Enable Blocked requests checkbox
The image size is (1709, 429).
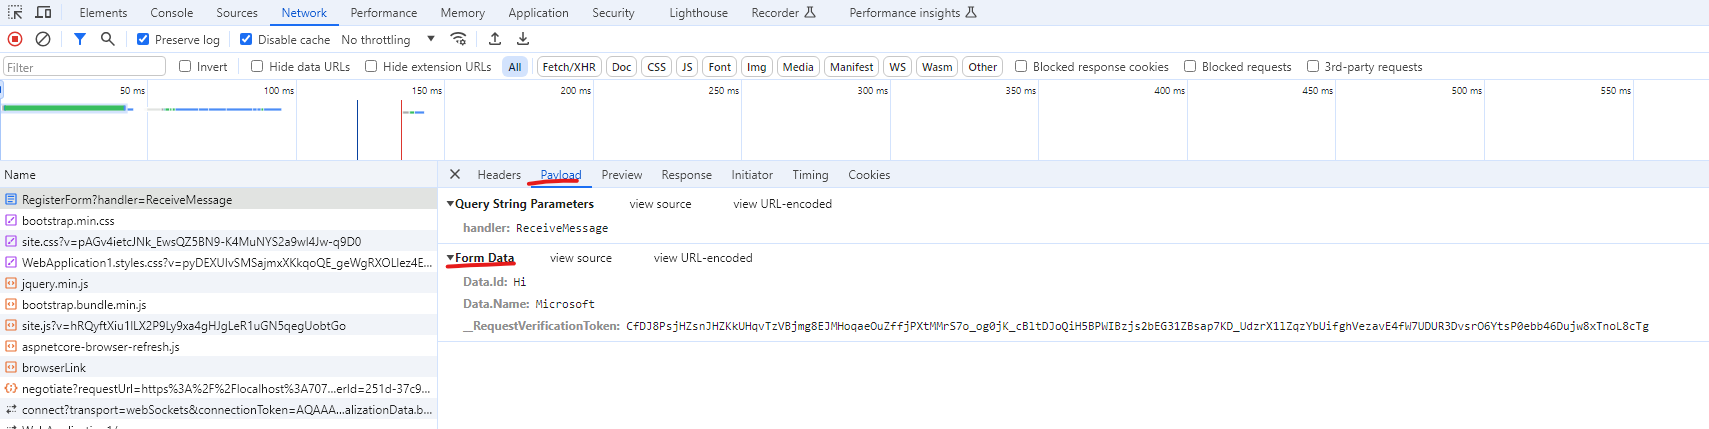[x=1190, y=66]
